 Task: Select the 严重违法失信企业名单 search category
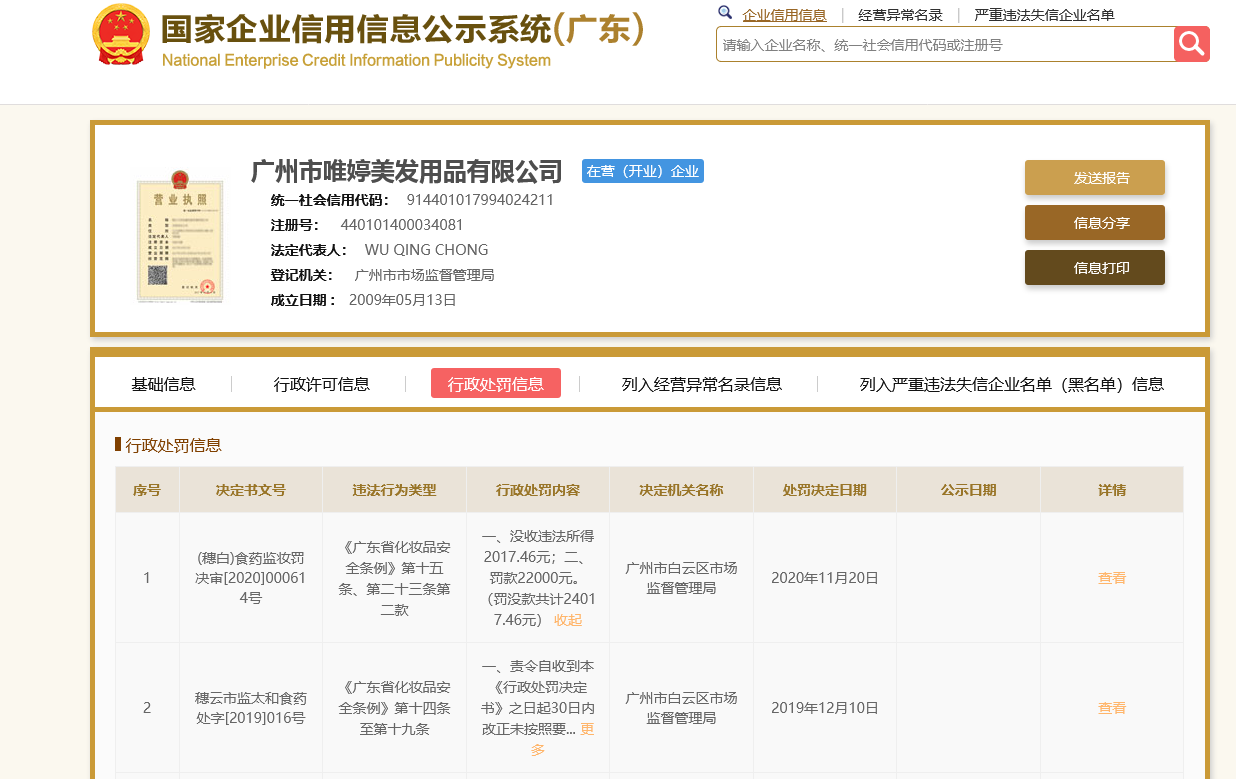pyautogui.click(x=1044, y=15)
